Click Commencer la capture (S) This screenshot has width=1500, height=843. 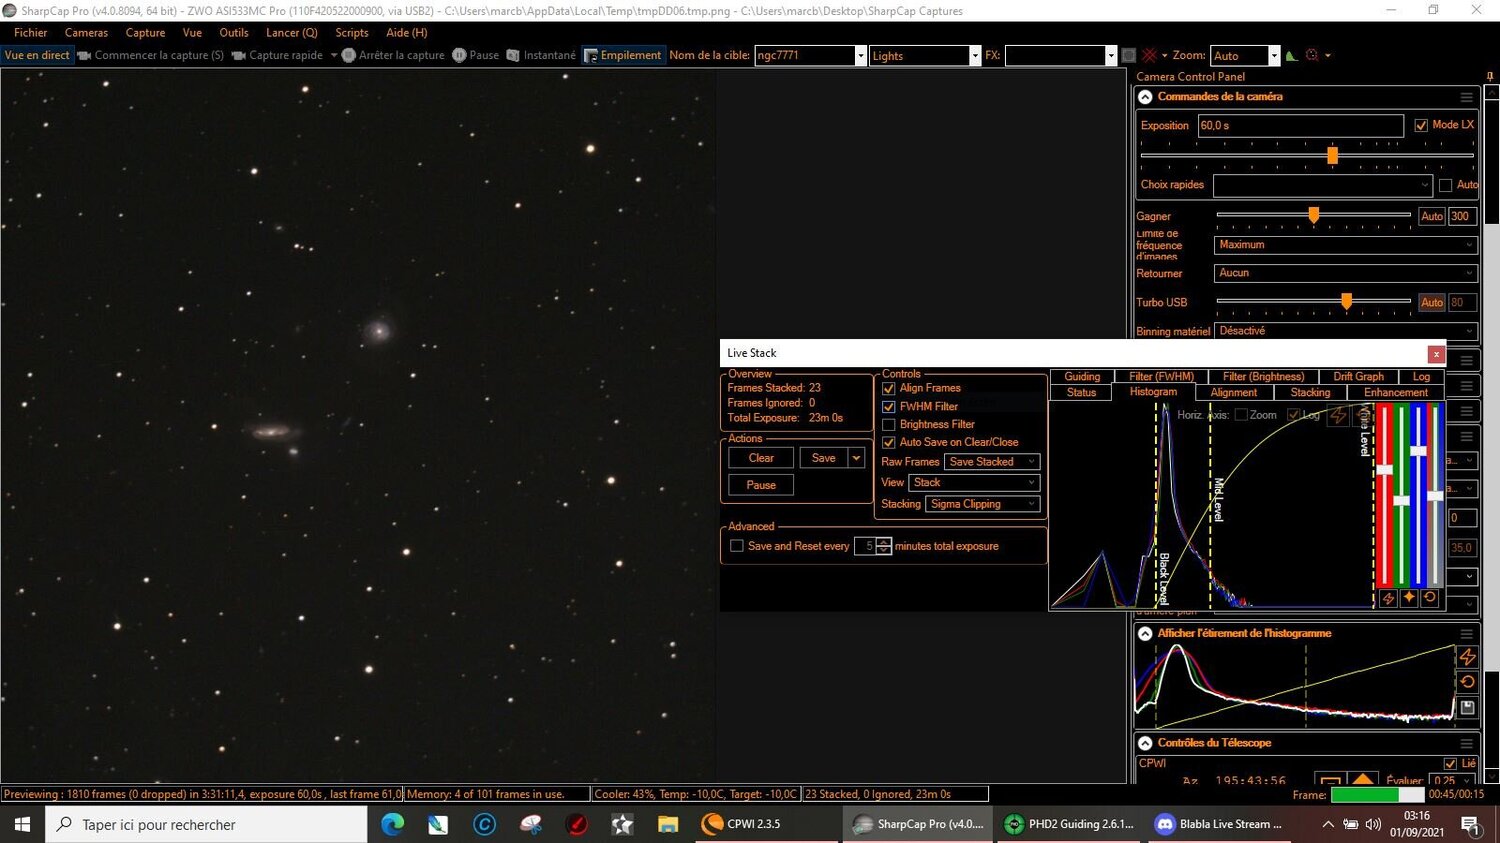click(x=151, y=55)
